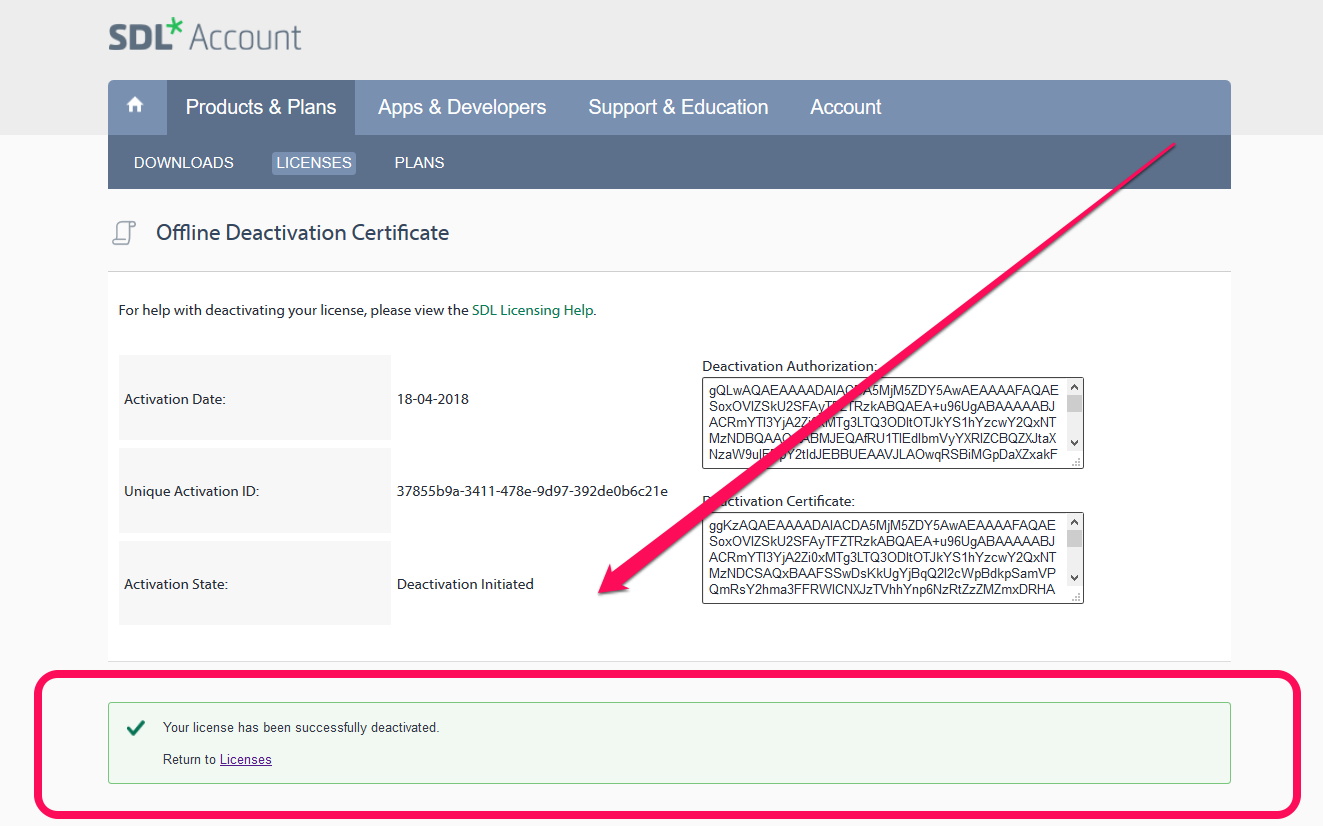Click the green success checkmark icon

(136, 728)
